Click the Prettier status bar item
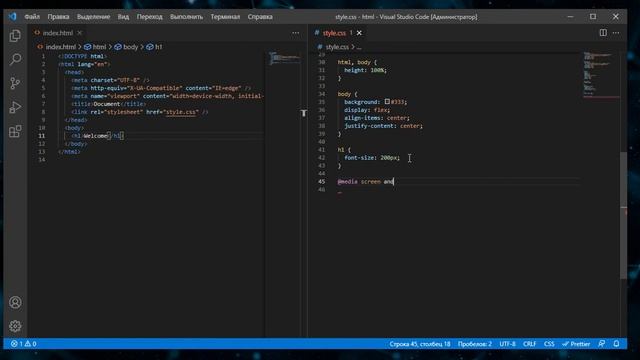 pos(576,344)
